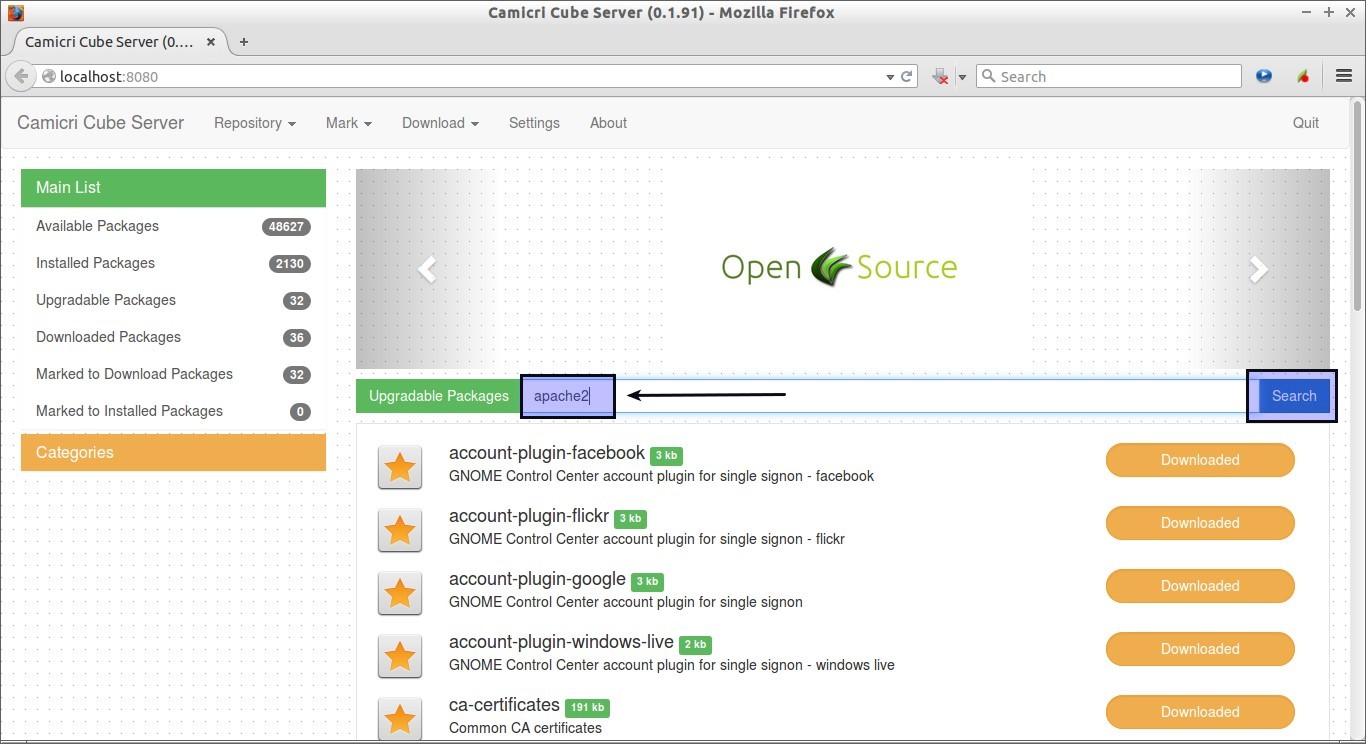The width and height of the screenshot is (1366, 744).
Task: Select Available Packages in Main List
Action: coord(173,226)
